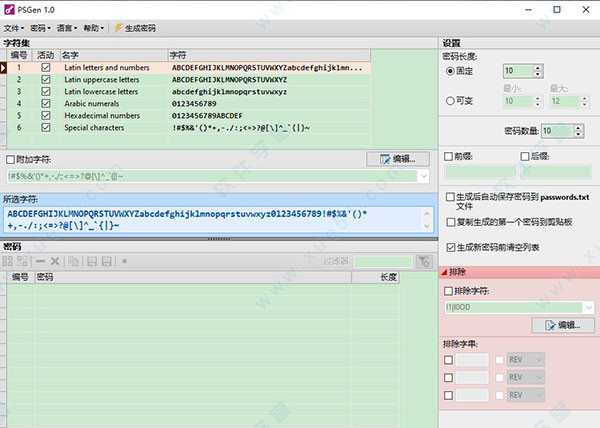
Task: Increase the password count with up arrow
Action: pos(540,127)
